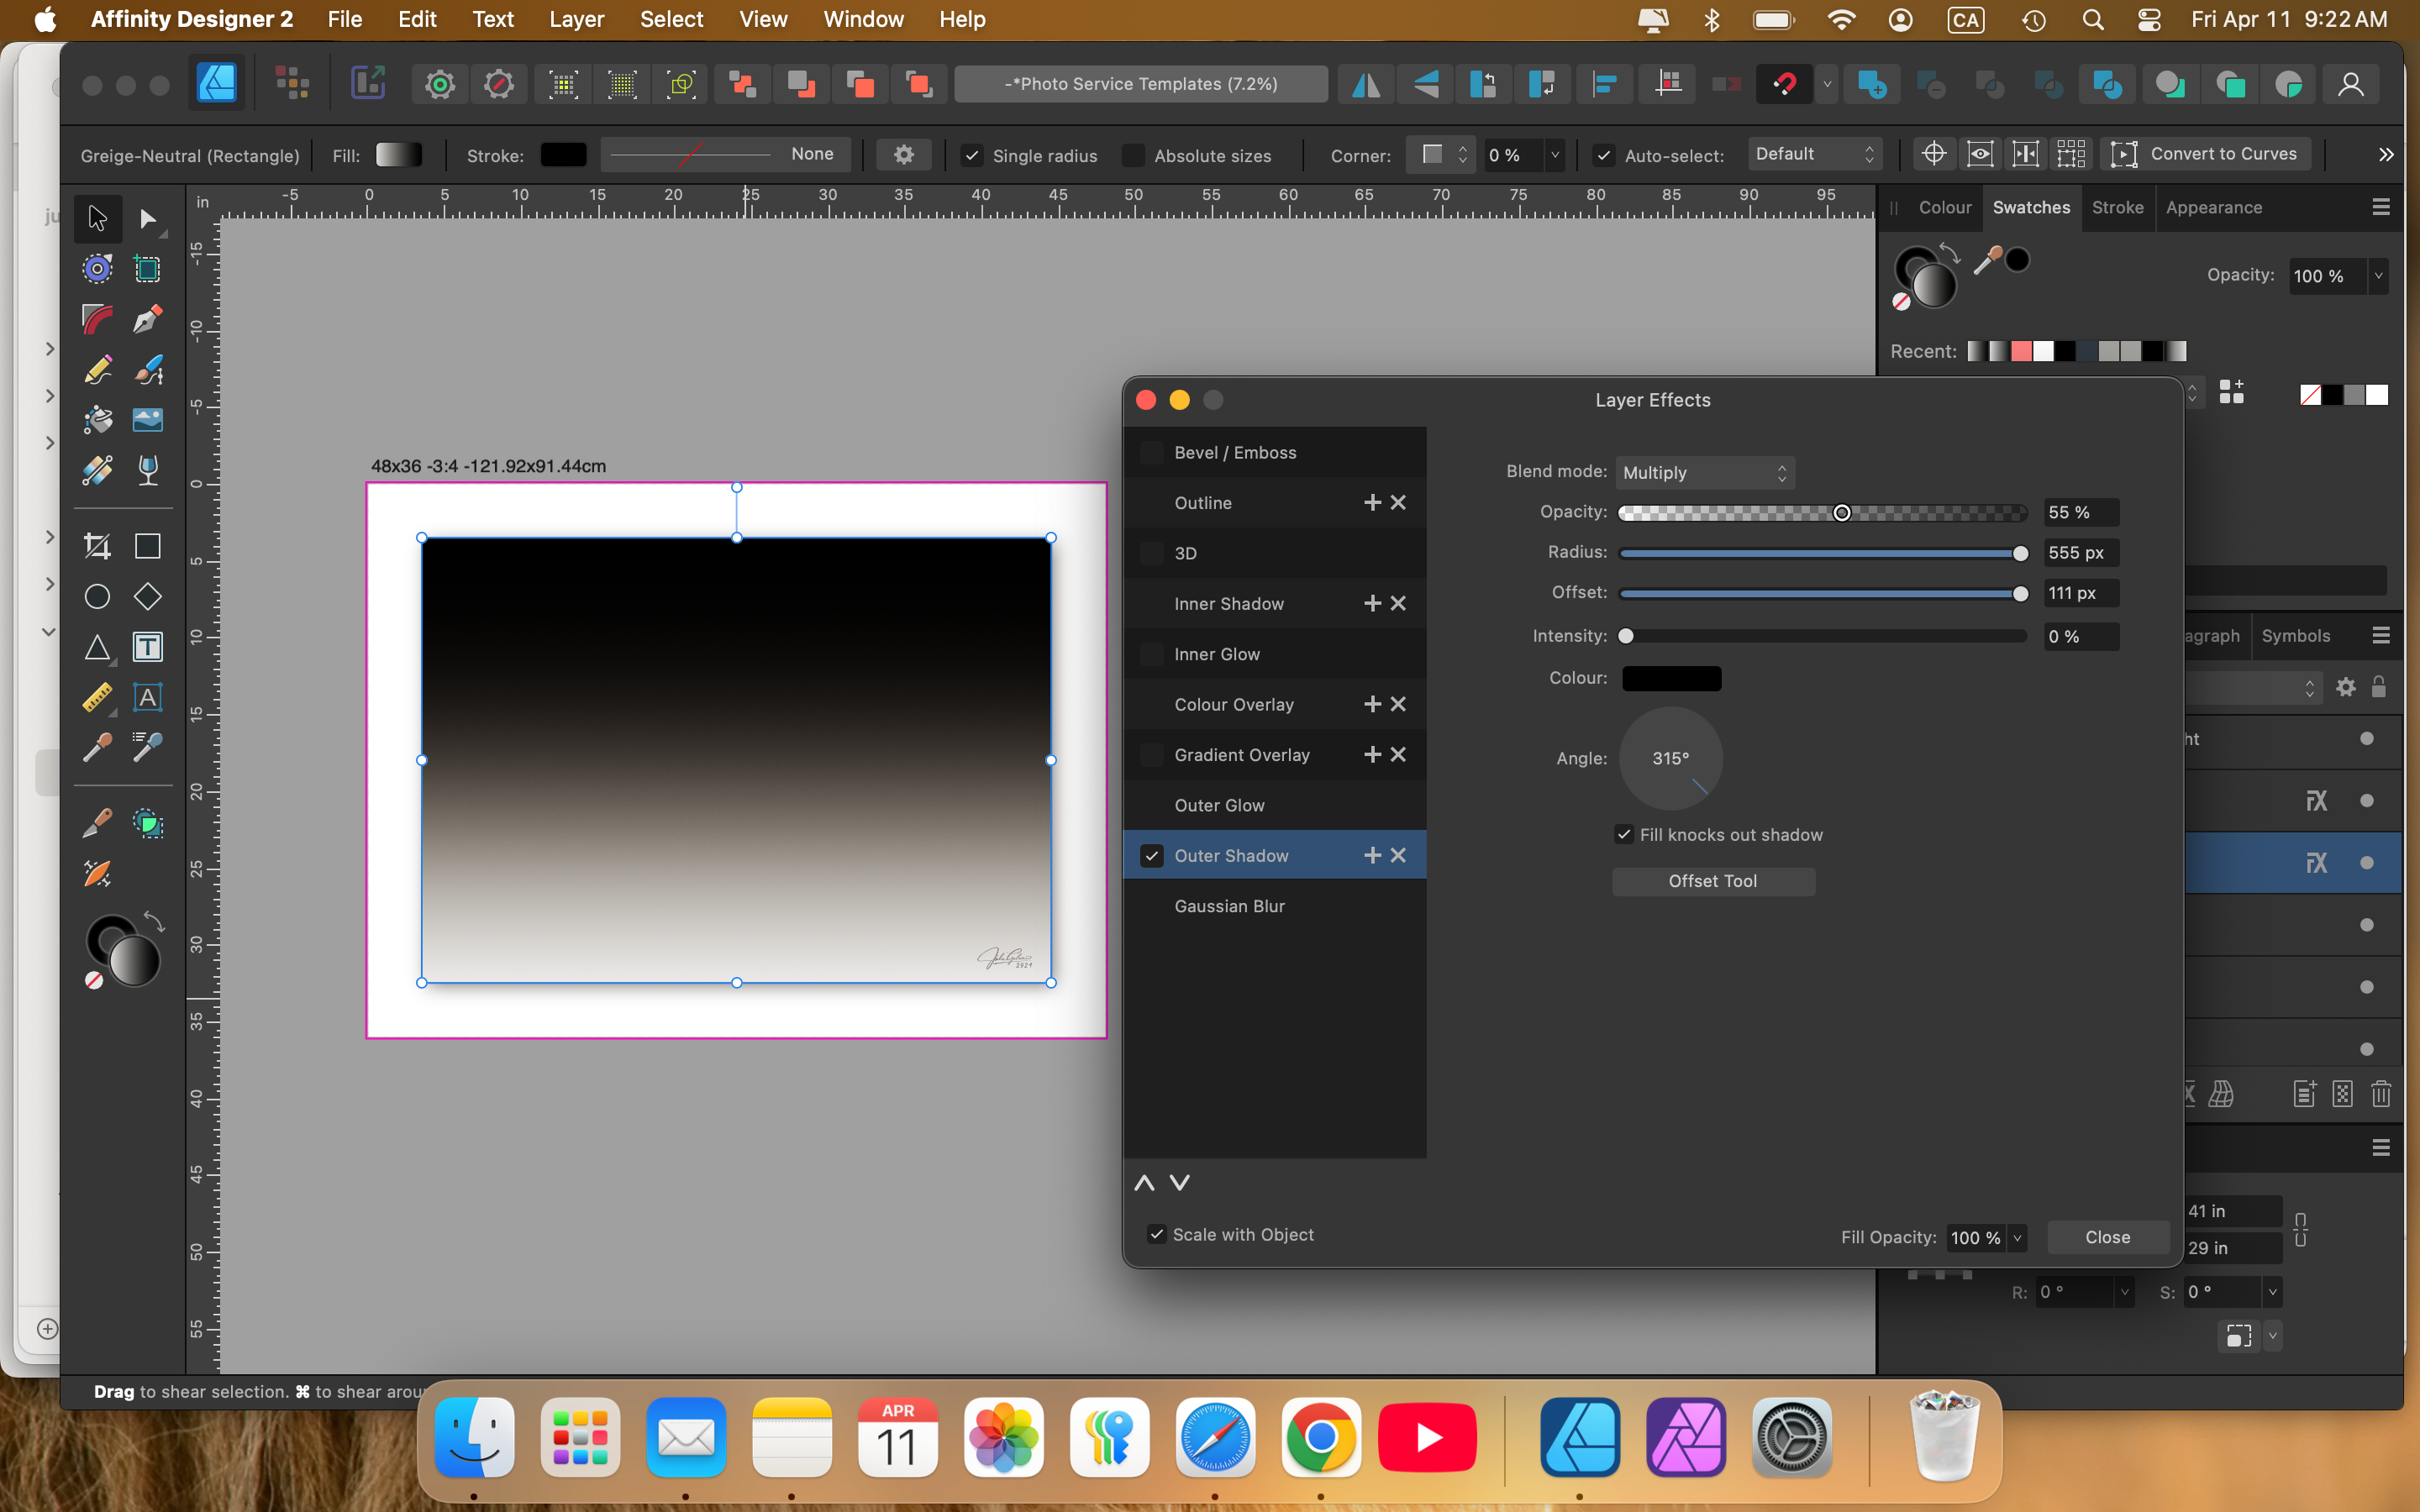2420x1512 pixels.
Task: Switch to the Stroke tab
Action: (x=2117, y=207)
